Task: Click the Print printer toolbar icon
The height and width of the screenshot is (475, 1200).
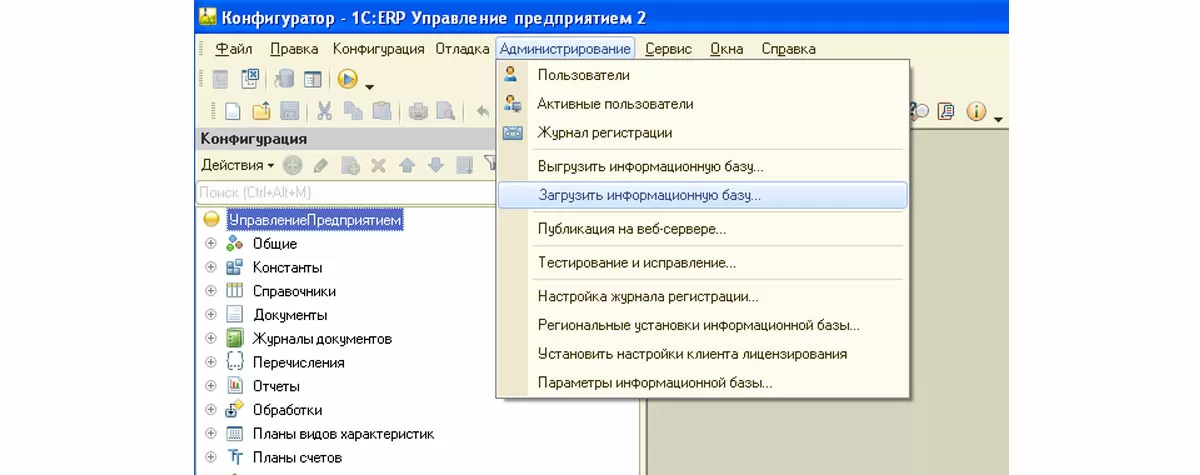Action: [x=418, y=111]
